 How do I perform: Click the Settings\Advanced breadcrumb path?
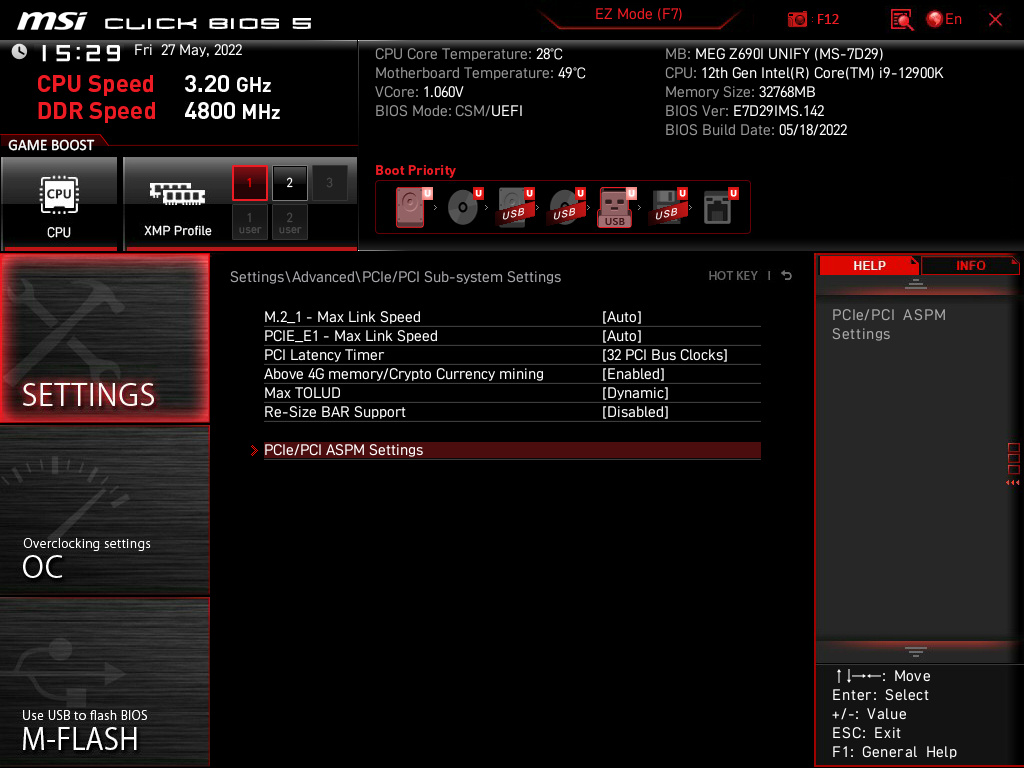click(395, 277)
